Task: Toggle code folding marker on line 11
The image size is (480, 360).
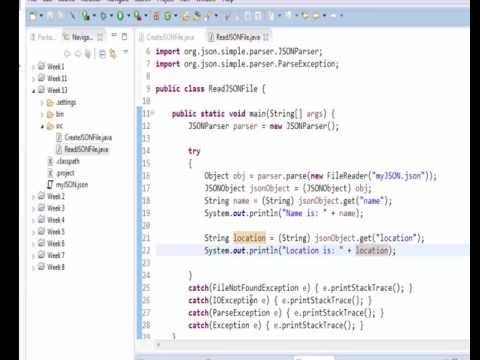Action: pyautogui.click(x=153, y=113)
